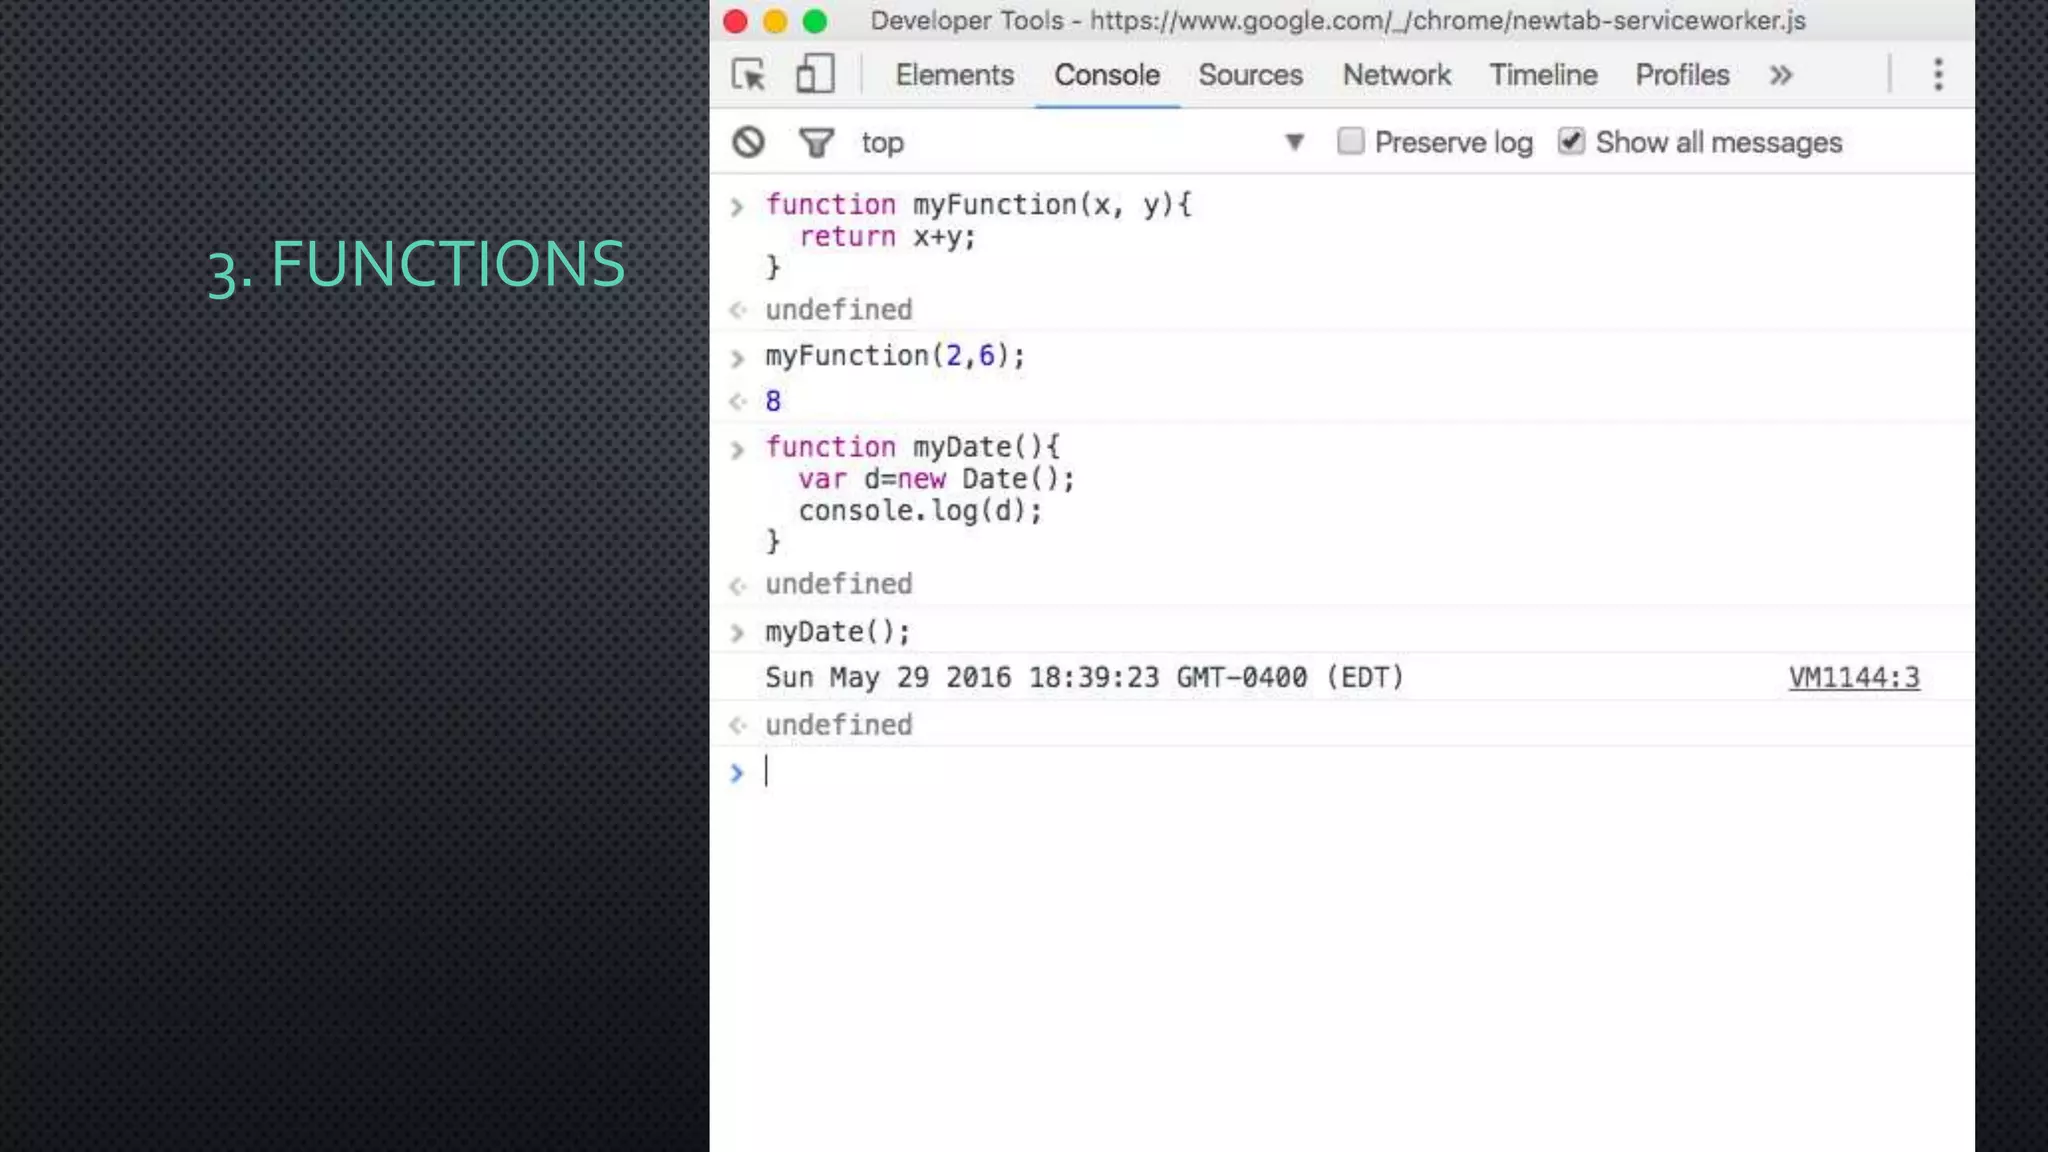2048x1152 pixels.
Task: Click the 'var d=new Date();' line
Action: [x=936, y=479]
